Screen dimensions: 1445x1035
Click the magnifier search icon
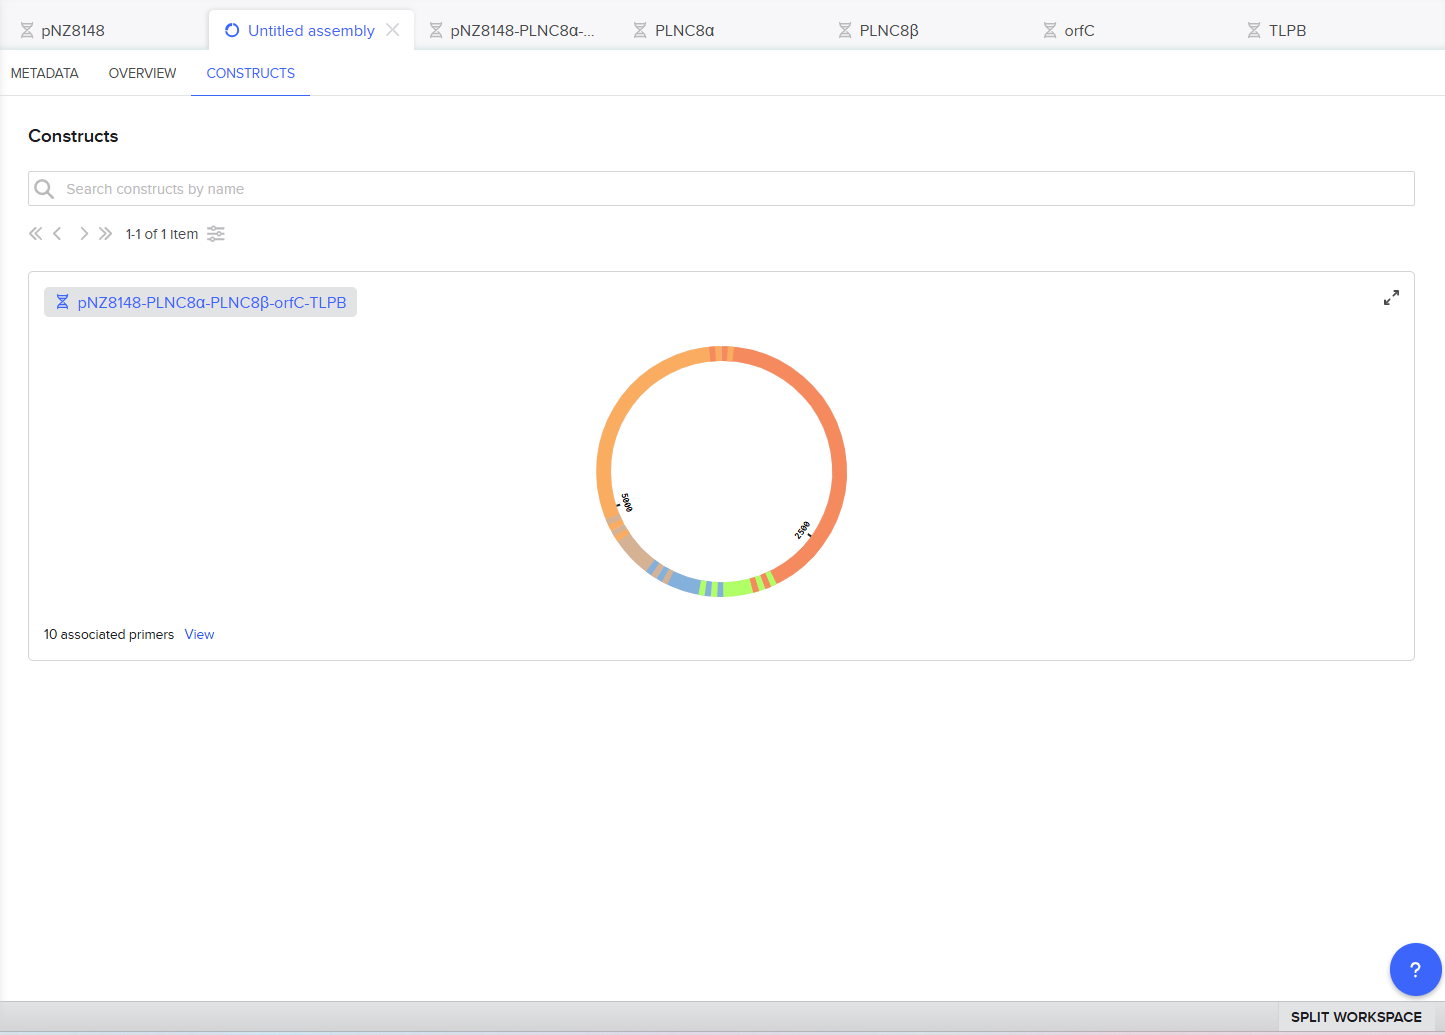pyautogui.click(x=44, y=189)
